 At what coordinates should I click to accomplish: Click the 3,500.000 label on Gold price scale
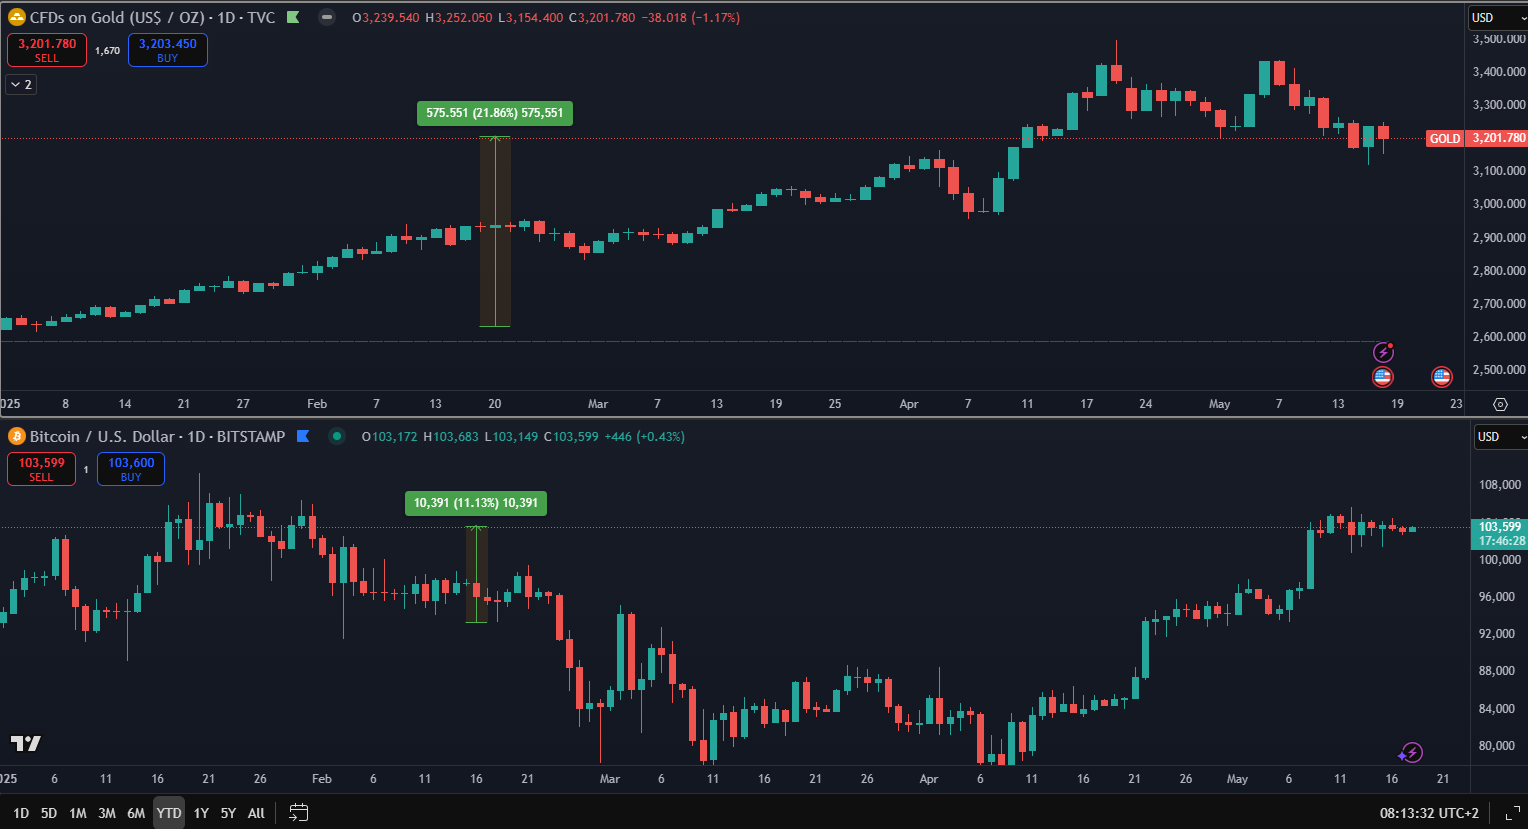tap(1499, 39)
